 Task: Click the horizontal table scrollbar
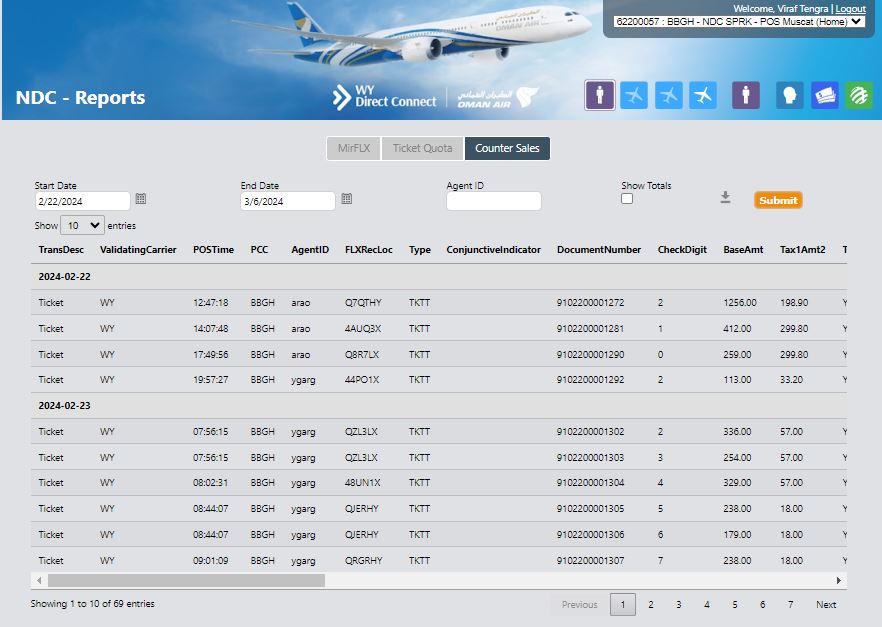pyautogui.click(x=186, y=580)
